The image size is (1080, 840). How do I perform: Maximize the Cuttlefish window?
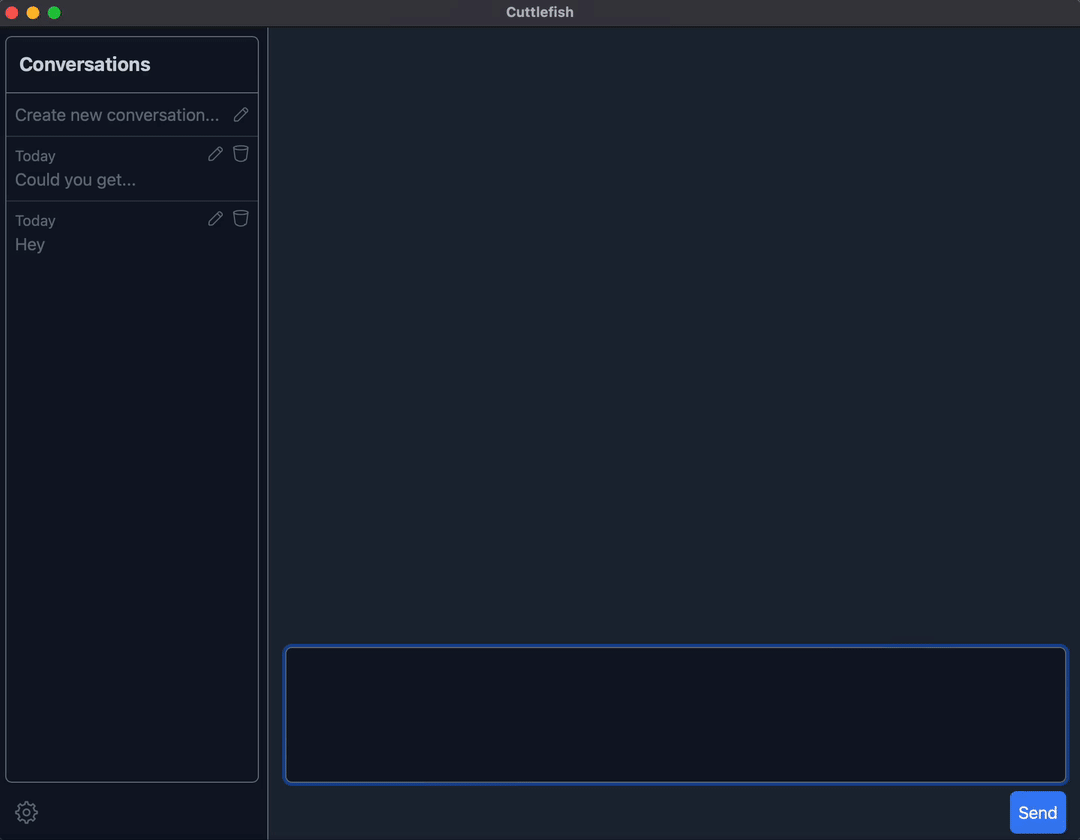(x=54, y=12)
